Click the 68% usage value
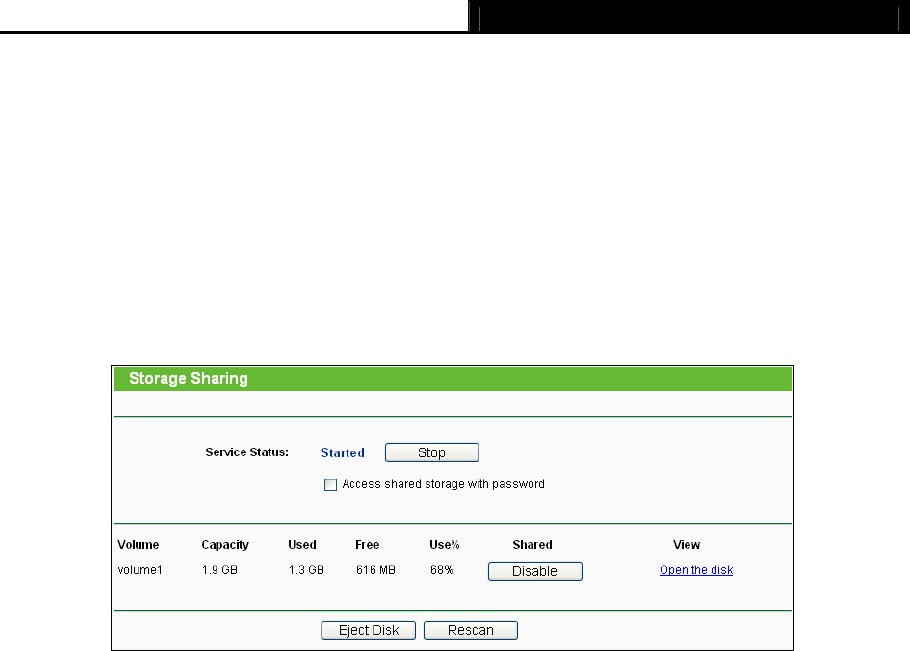The height and width of the screenshot is (651, 910). (x=442, y=570)
